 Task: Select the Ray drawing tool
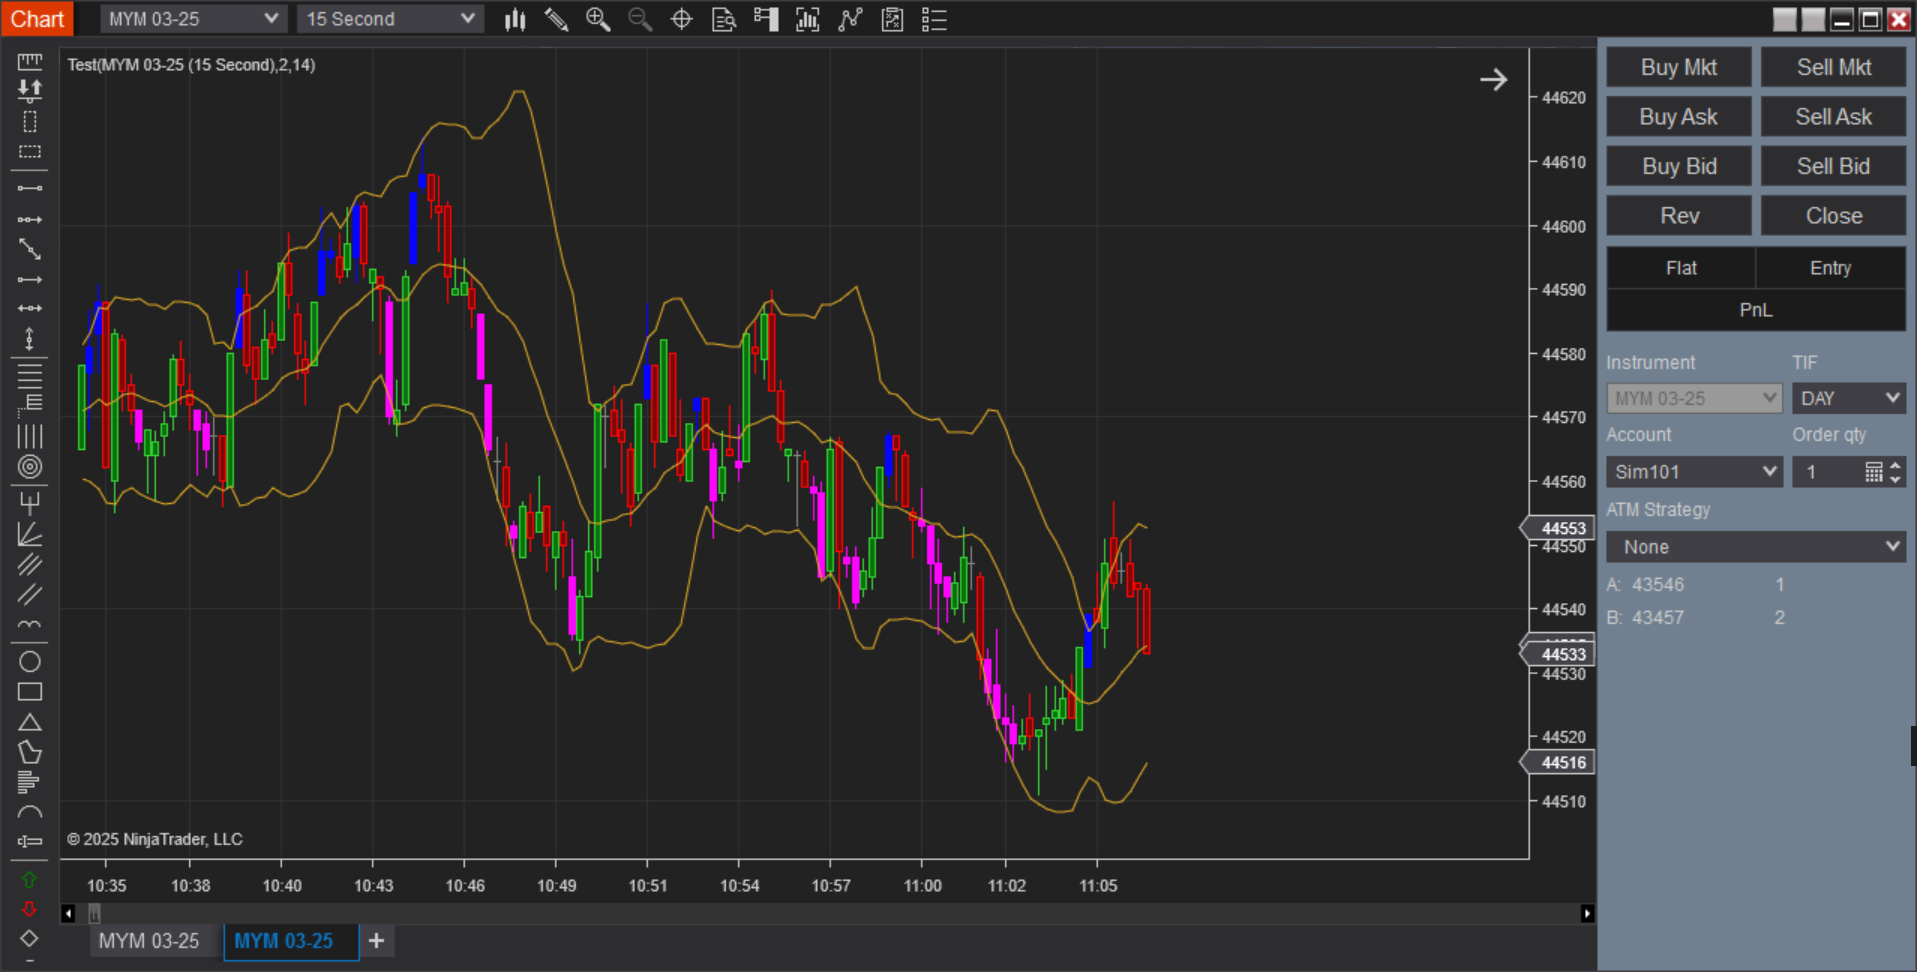30,219
